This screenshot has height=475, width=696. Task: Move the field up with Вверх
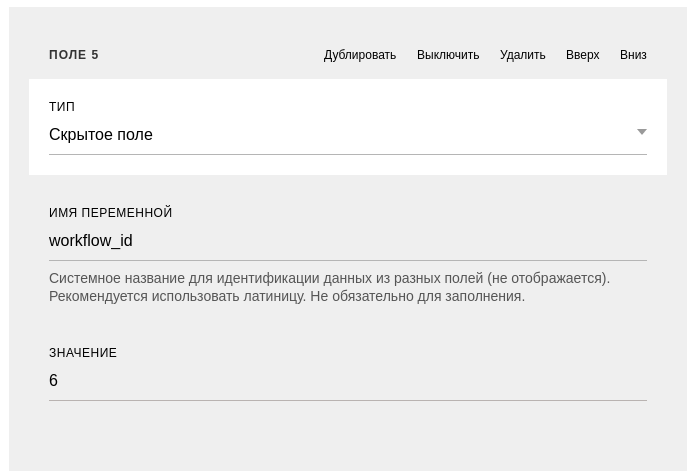pyautogui.click(x=582, y=55)
